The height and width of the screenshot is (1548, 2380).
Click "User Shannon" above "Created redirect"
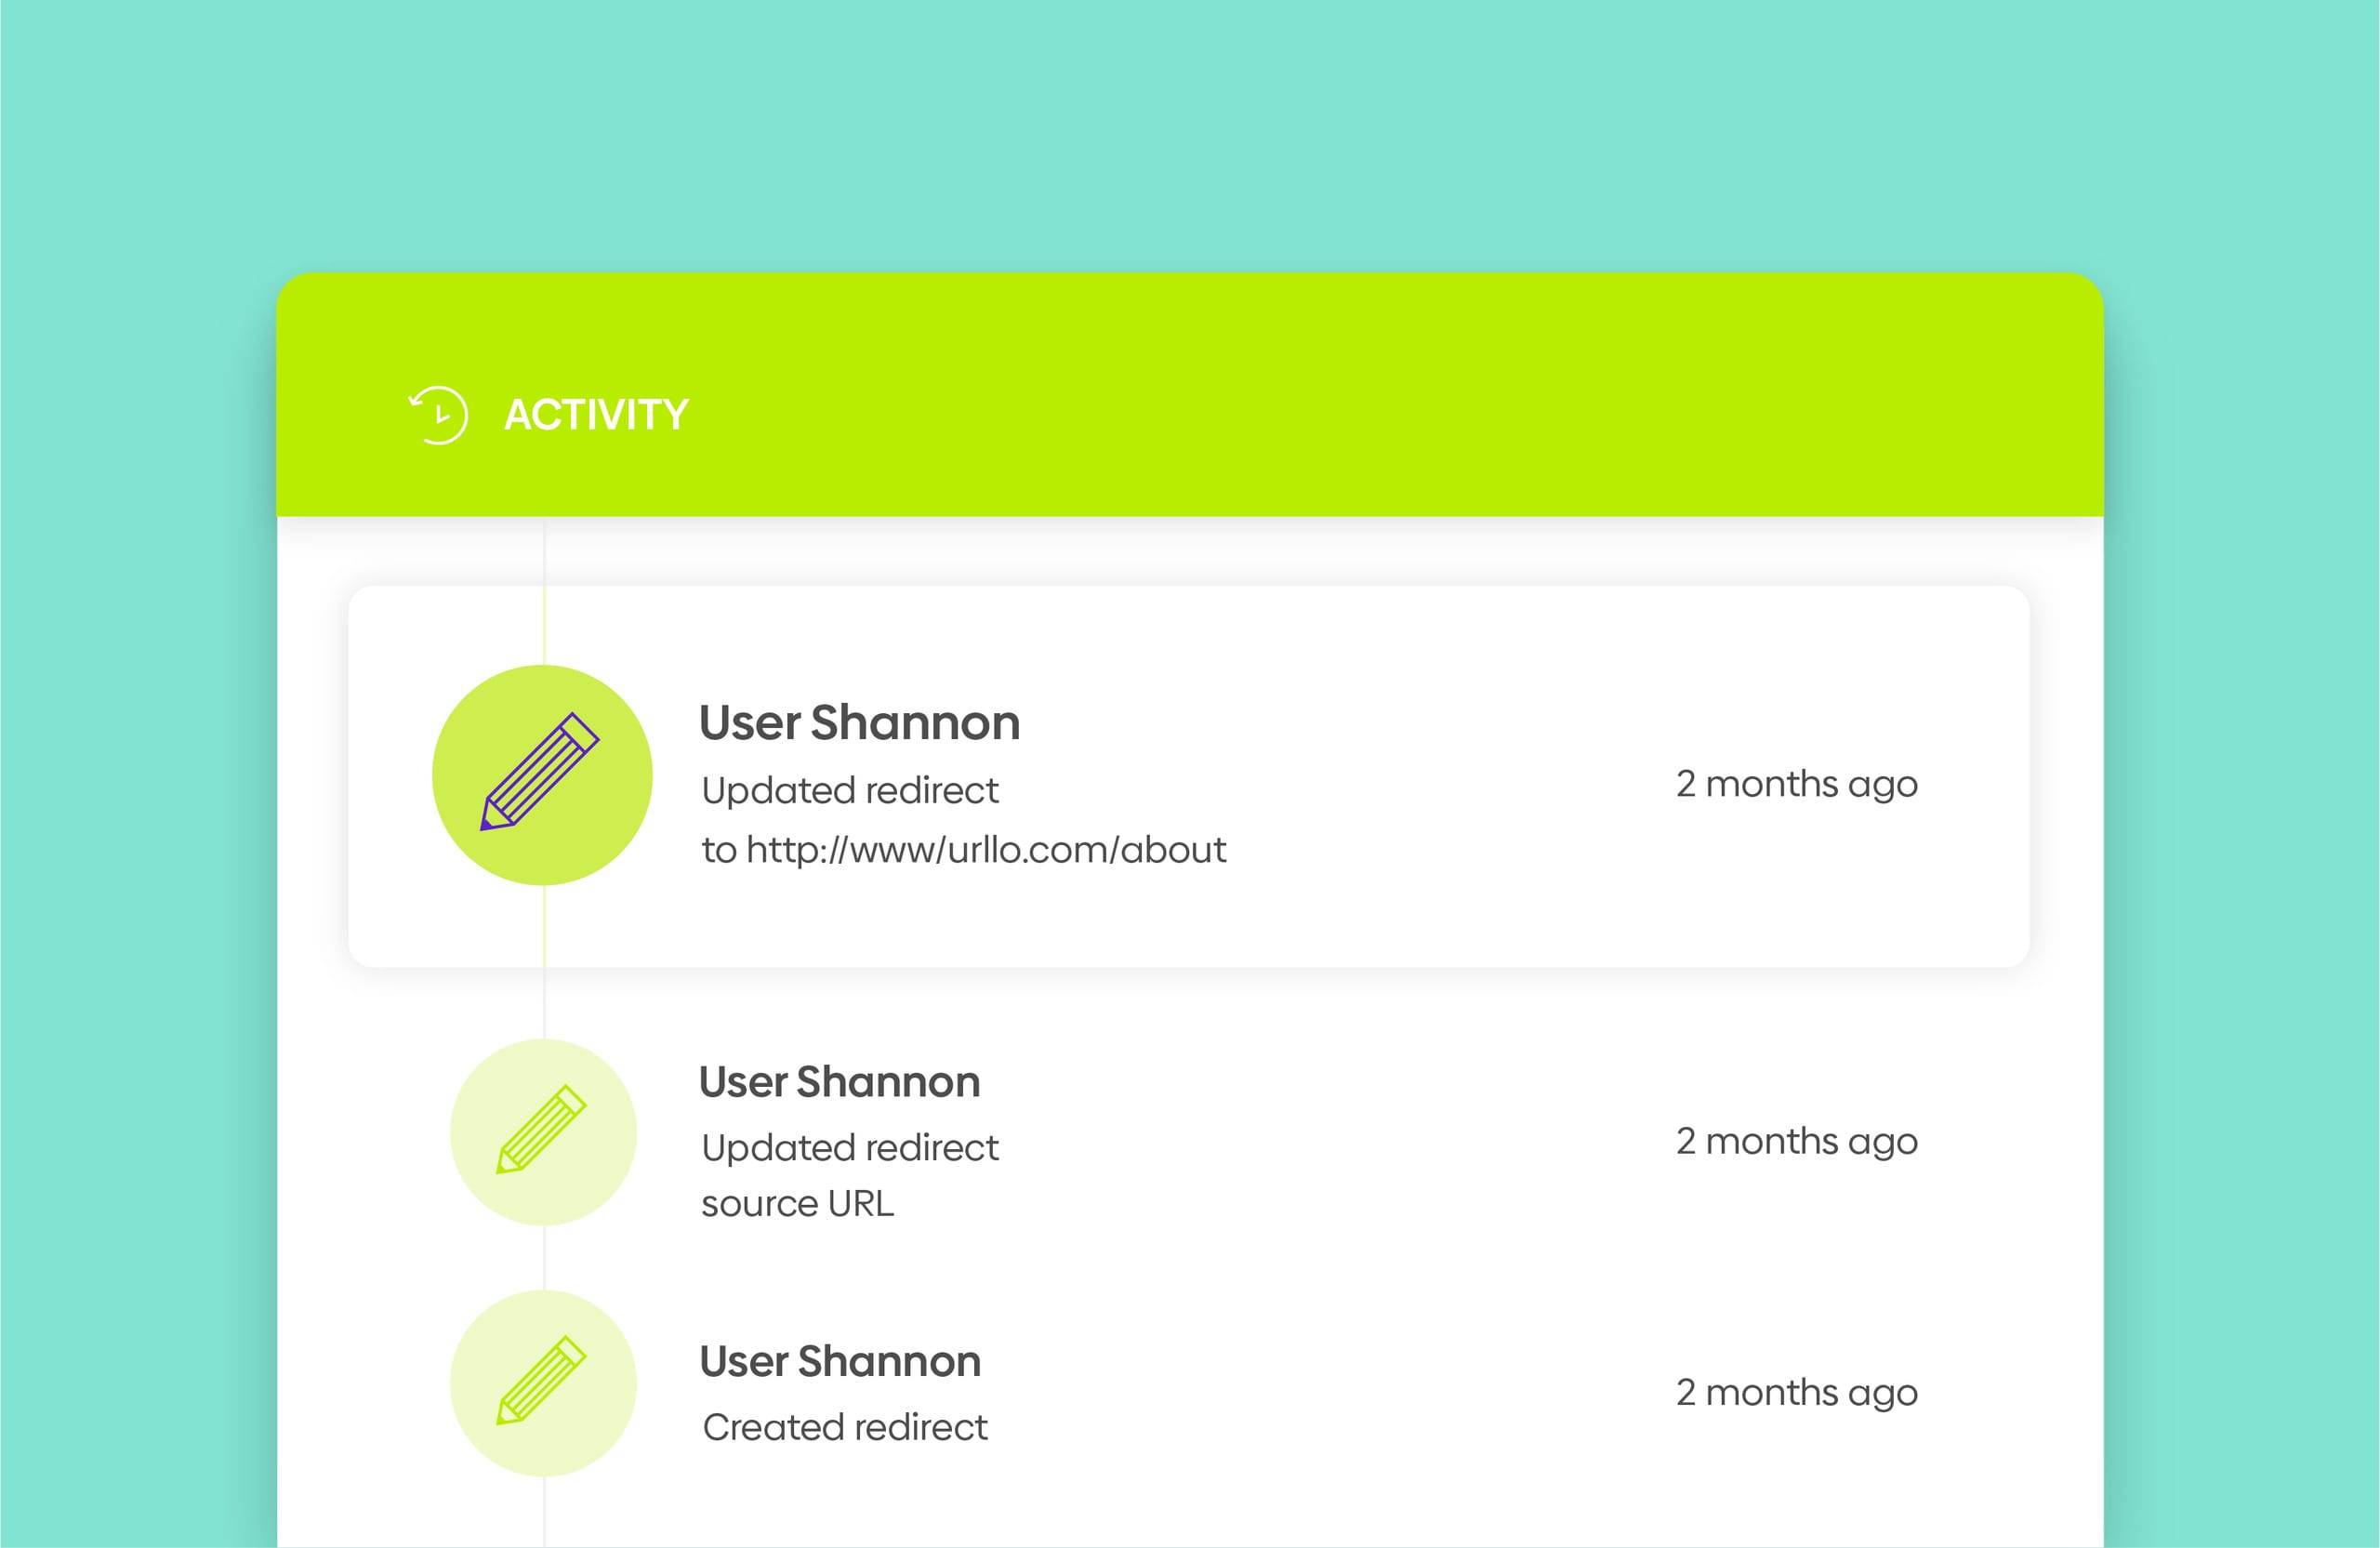point(839,1362)
